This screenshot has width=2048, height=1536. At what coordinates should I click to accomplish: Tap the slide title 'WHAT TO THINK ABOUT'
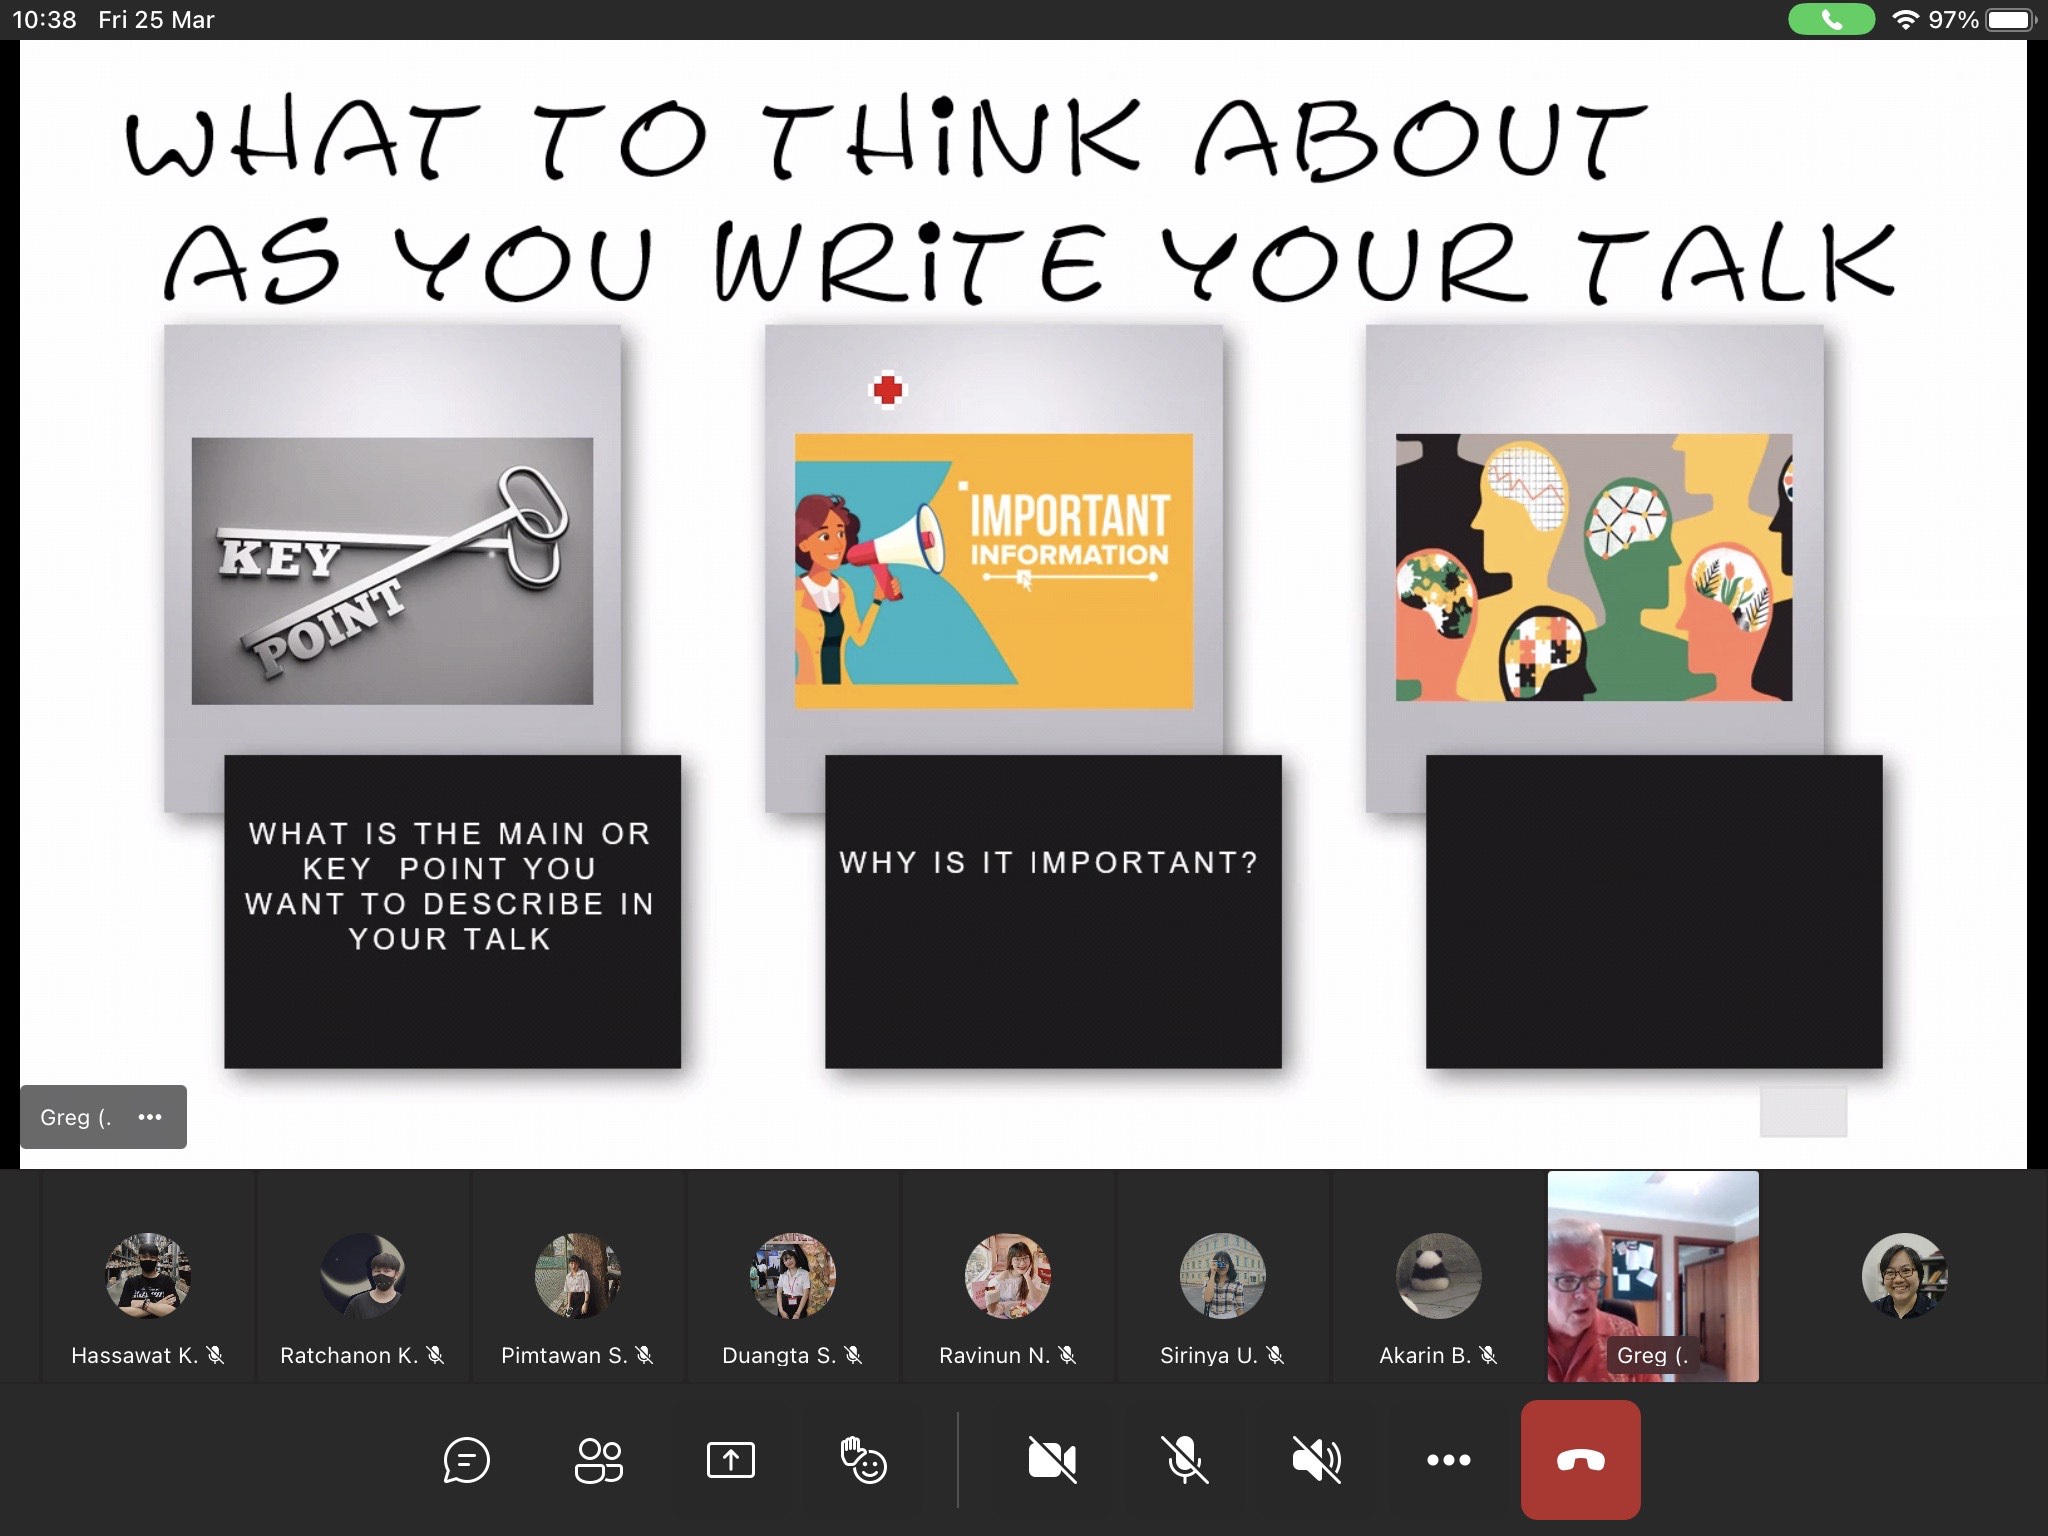886,138
